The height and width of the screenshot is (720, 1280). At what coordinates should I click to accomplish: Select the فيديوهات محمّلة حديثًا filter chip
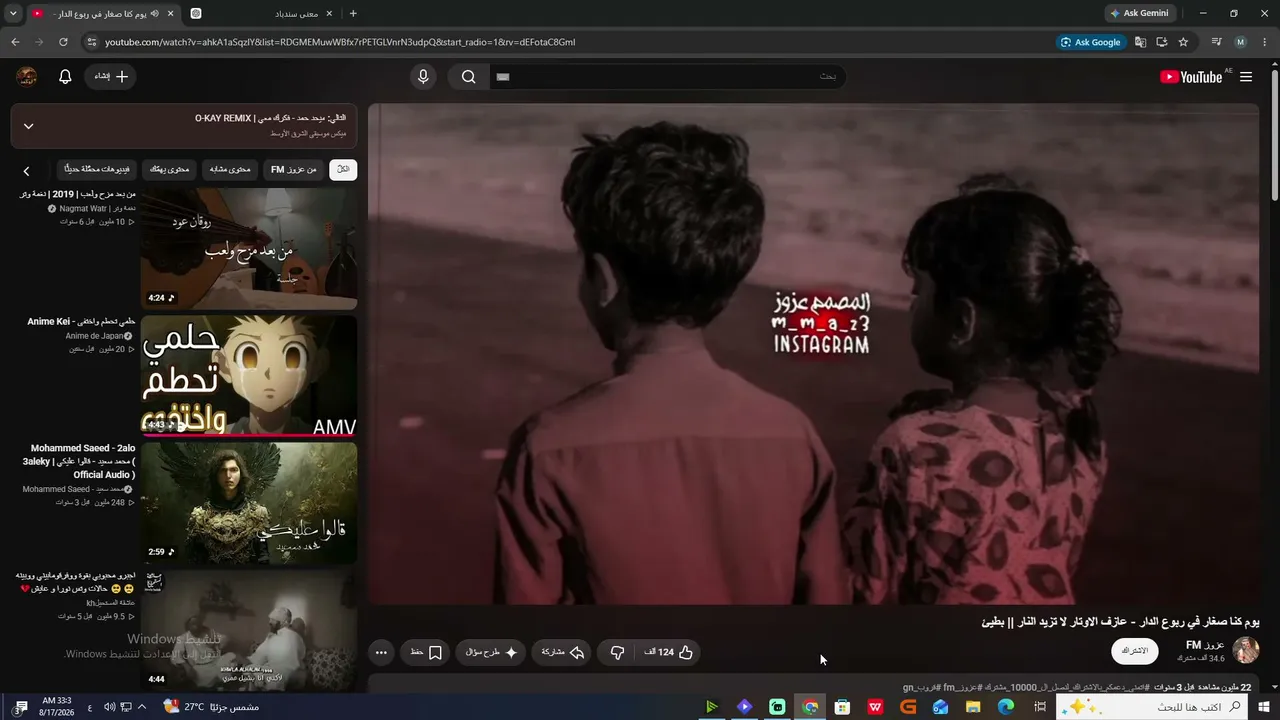coord(96,170)
